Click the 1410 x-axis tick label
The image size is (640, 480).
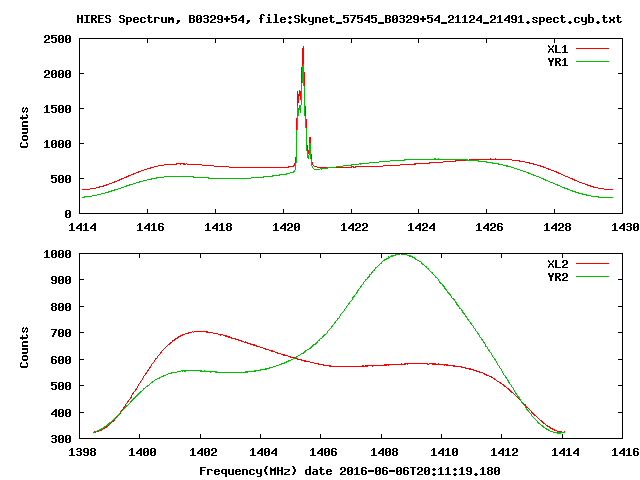pyautogui.click(x=444, y=452)
